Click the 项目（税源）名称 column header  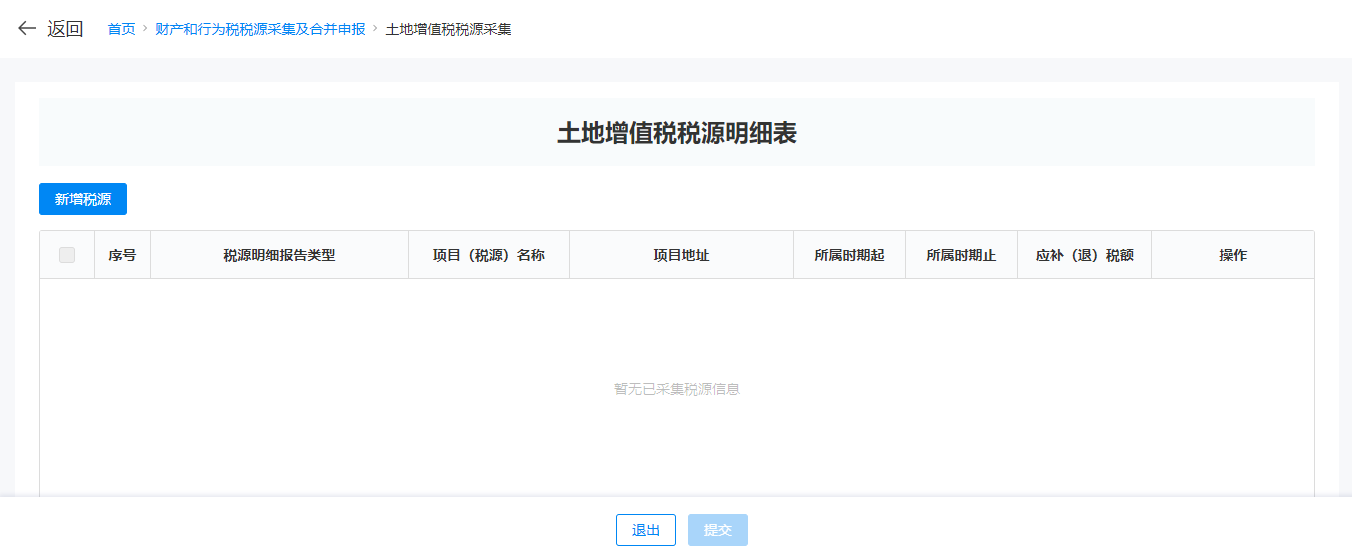488,255
